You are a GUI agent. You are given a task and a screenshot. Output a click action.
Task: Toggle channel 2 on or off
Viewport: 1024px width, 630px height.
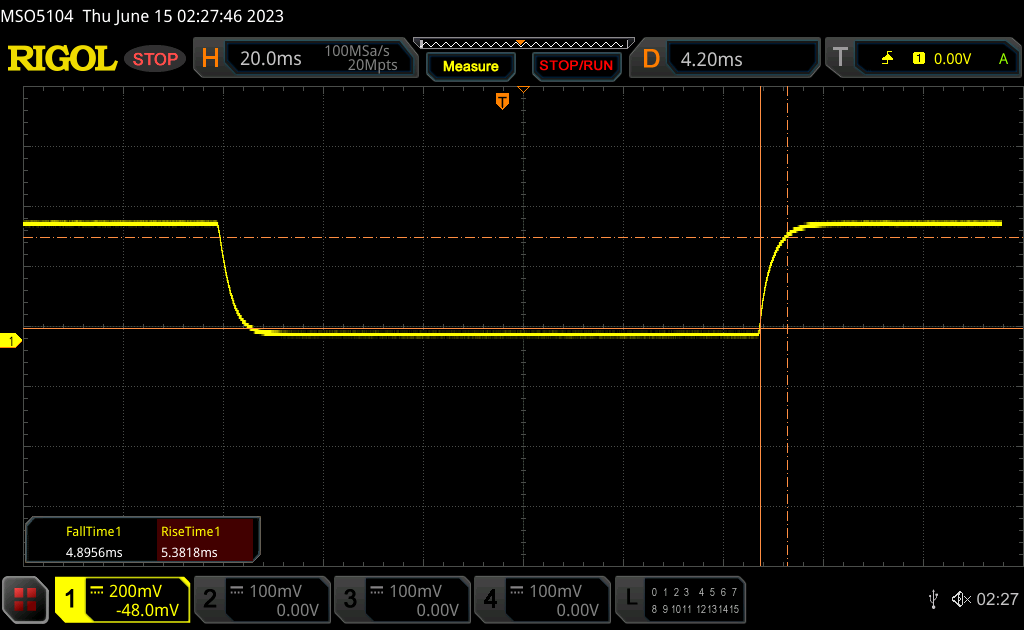(x=210, y=599)
